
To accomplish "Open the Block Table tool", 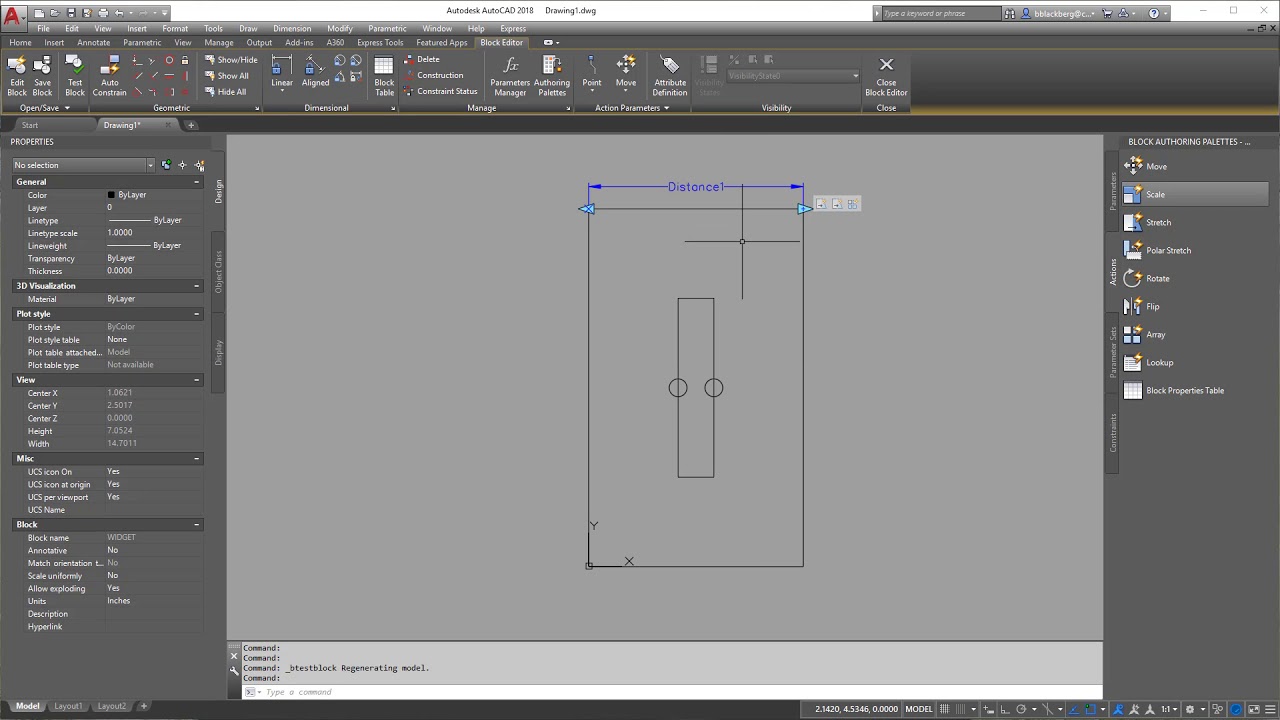I will (x=384, y=75).
